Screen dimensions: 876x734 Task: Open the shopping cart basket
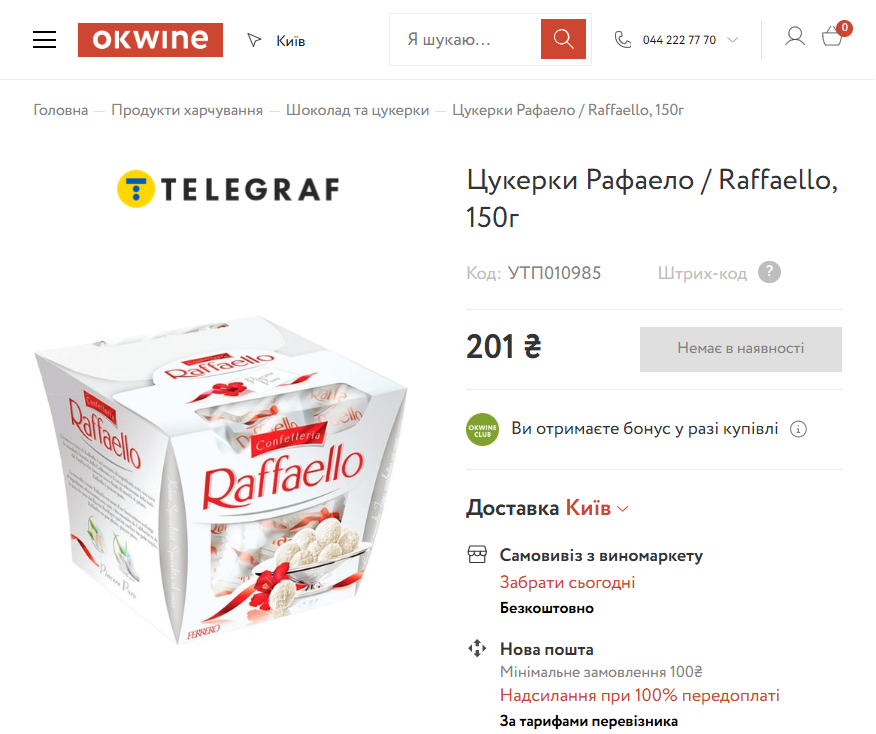coord(832,37)
